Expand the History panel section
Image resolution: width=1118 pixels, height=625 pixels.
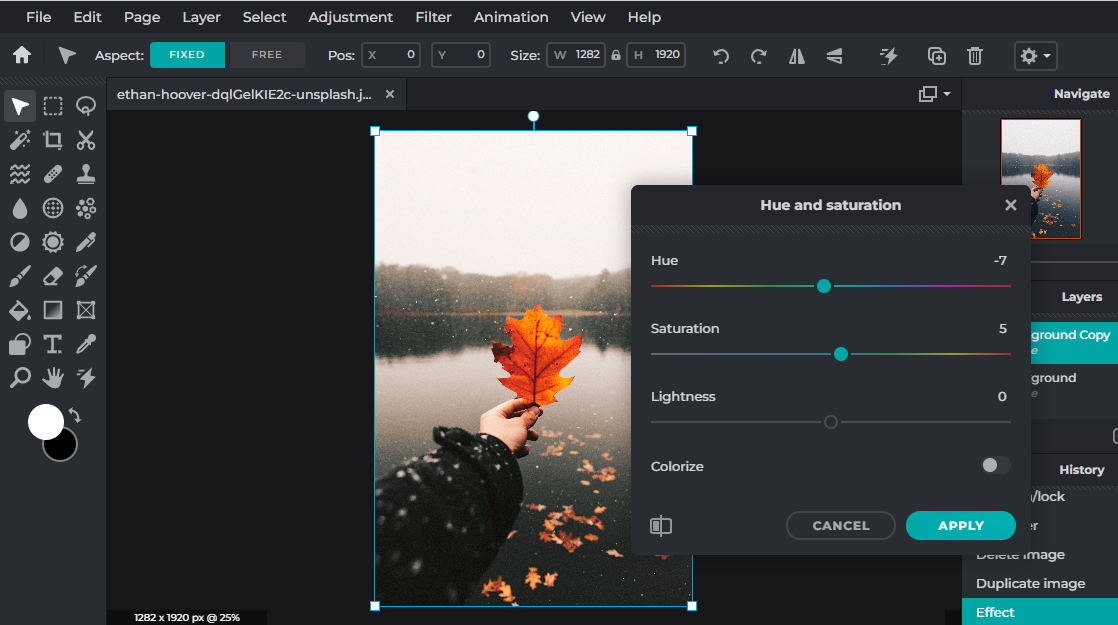(x=1082, y=470)
